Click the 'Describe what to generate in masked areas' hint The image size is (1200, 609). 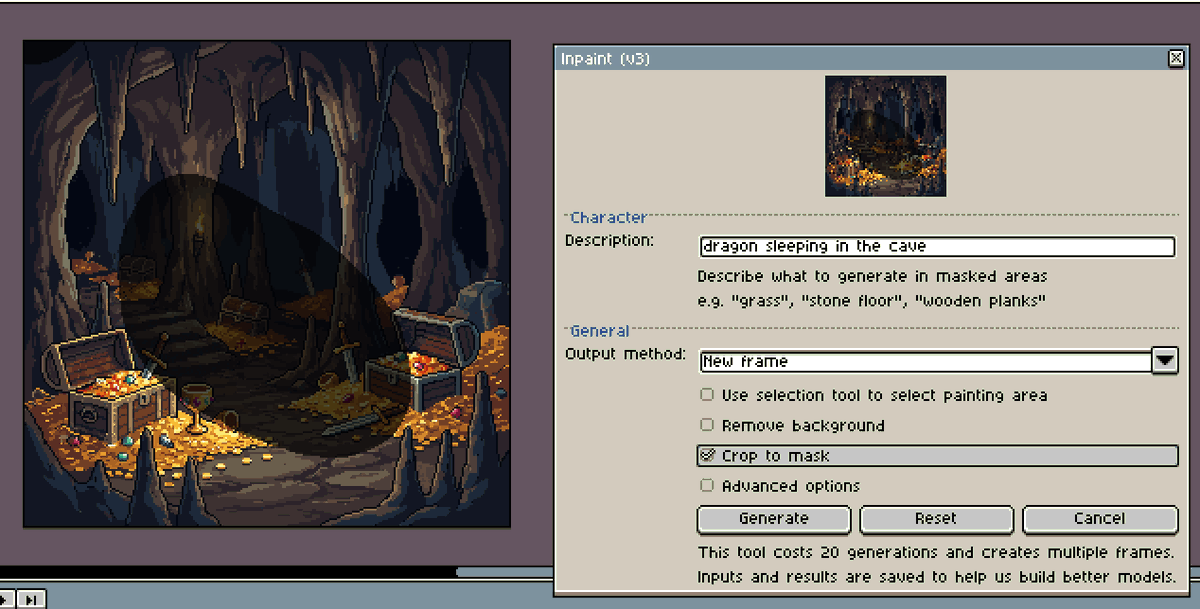pos(872,276)
